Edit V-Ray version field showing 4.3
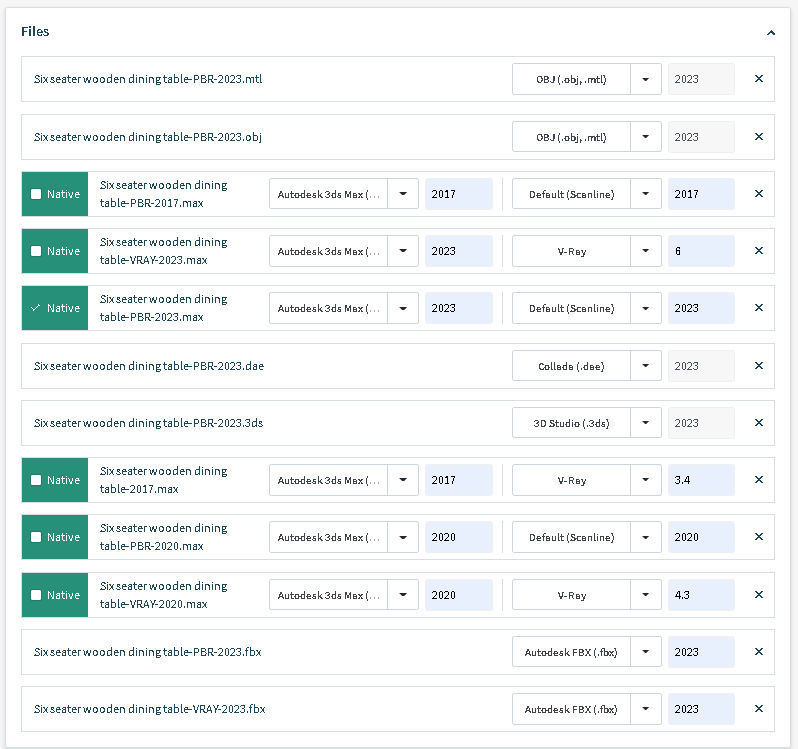The image size is (798, 749). (x=700, y=595)
